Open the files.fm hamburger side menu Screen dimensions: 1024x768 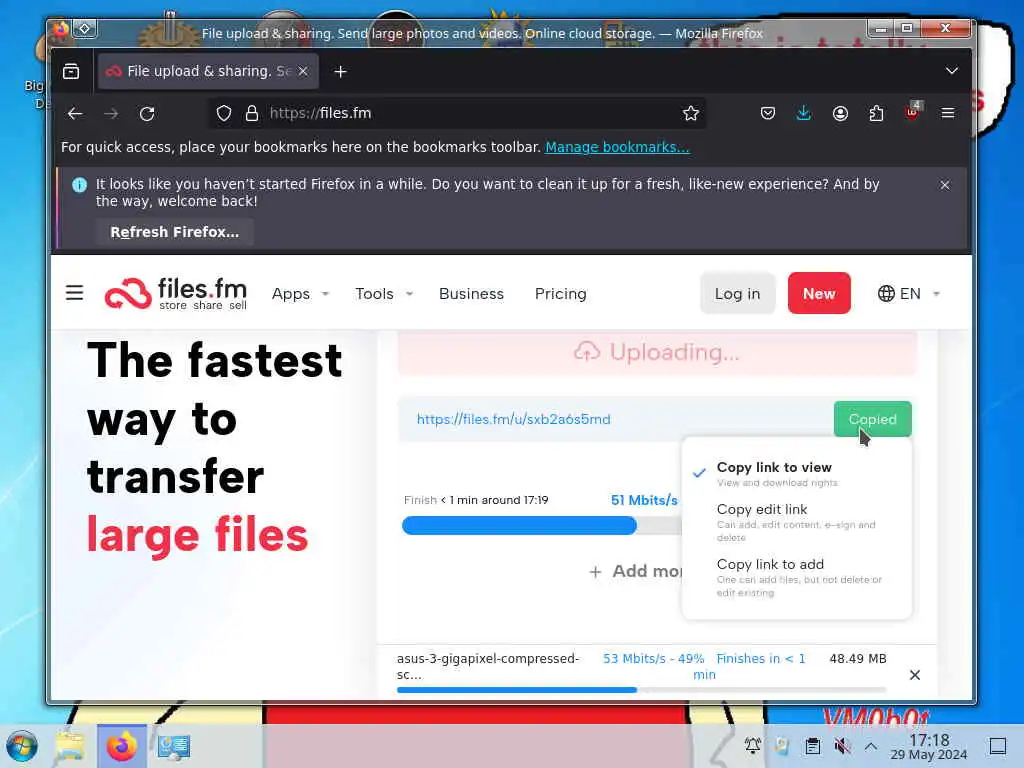coord(74,293)
